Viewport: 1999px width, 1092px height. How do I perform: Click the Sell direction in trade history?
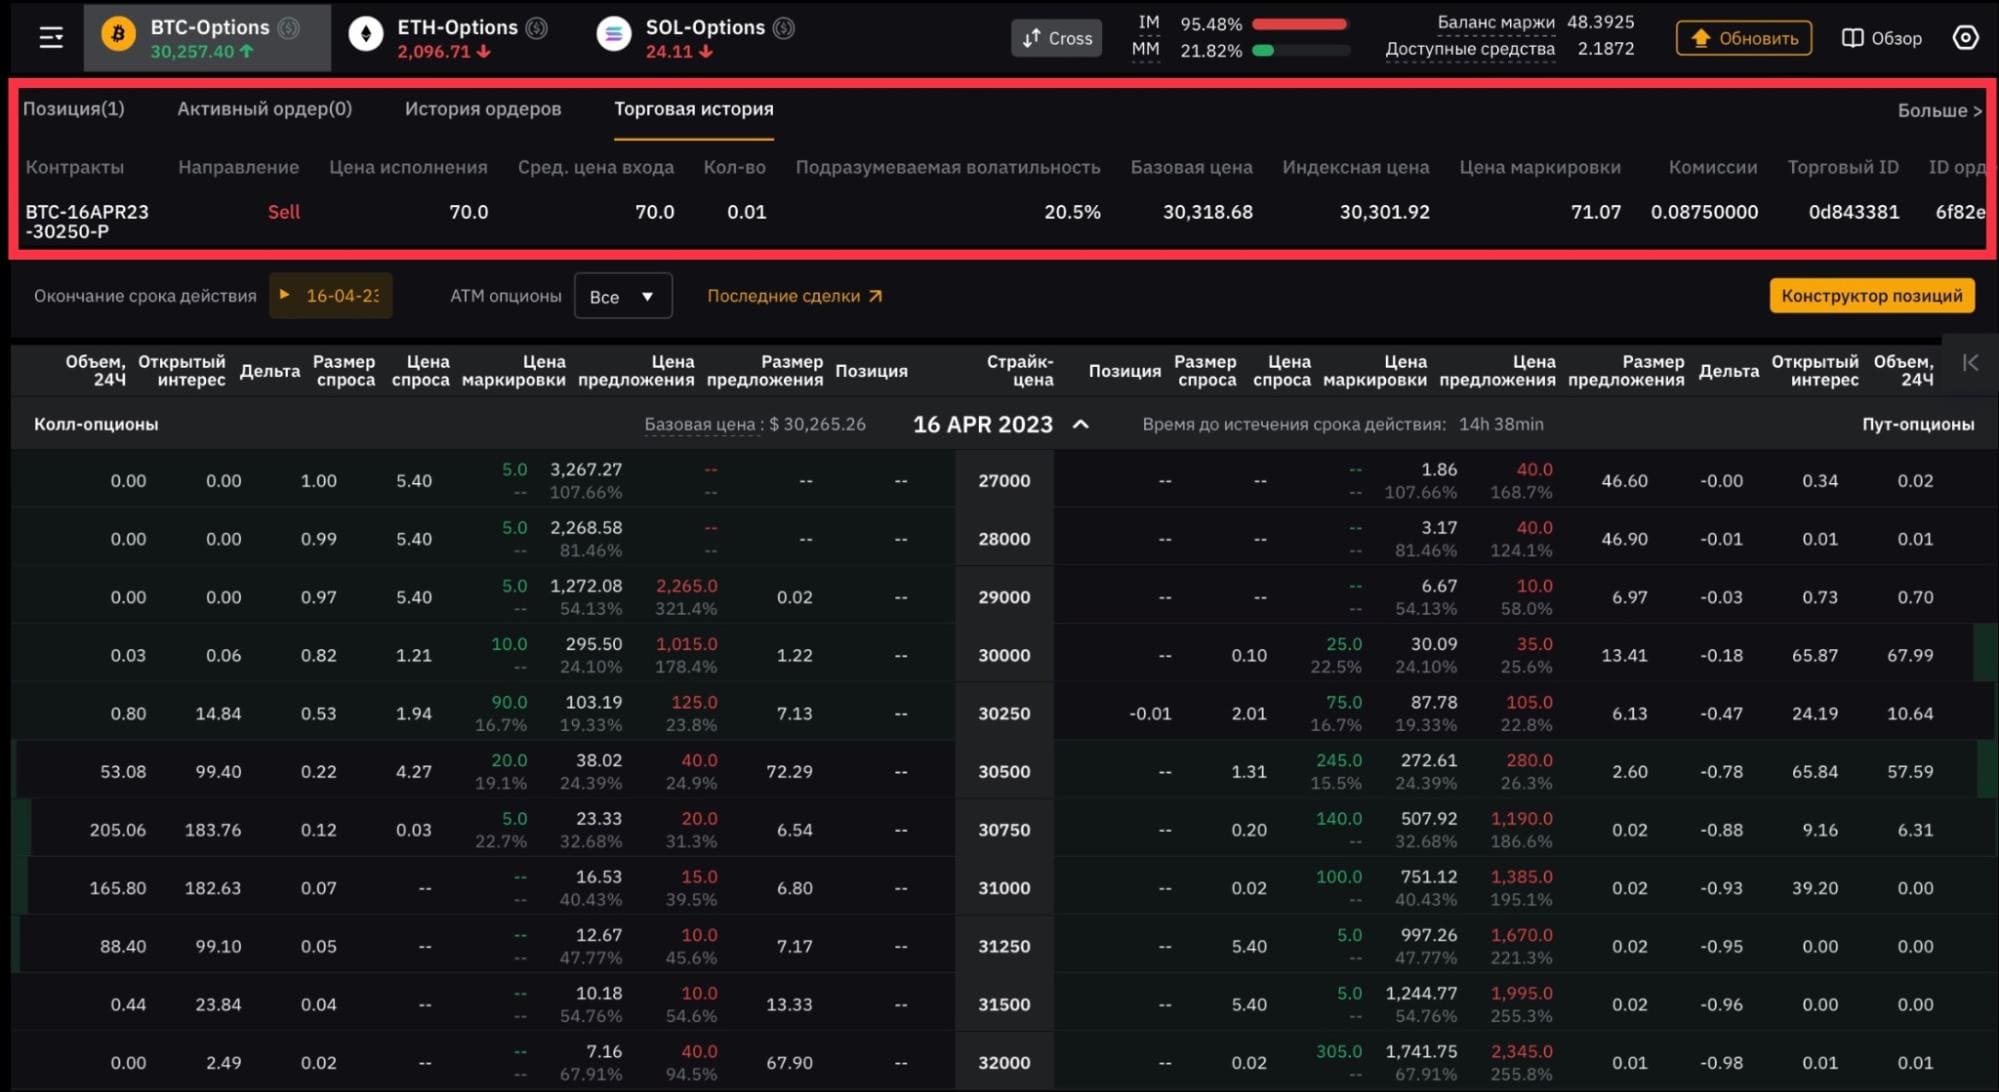coord(284,212)
